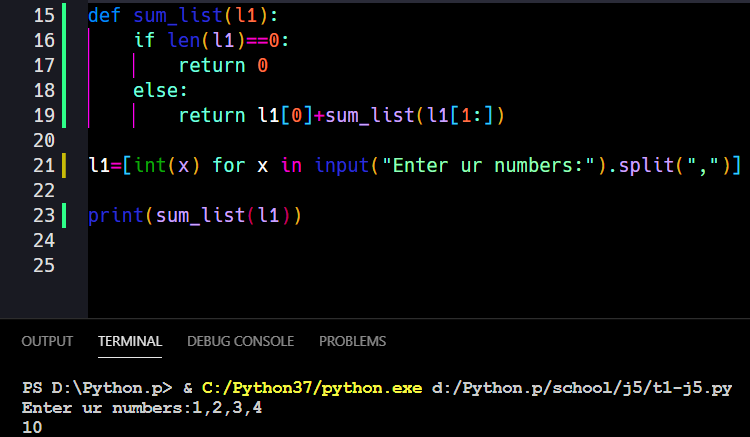Image resolution: width=750 pixels, height=437 pixels.
Task: Click the else keyword on line 18
Action: click(x=155, y=90)
